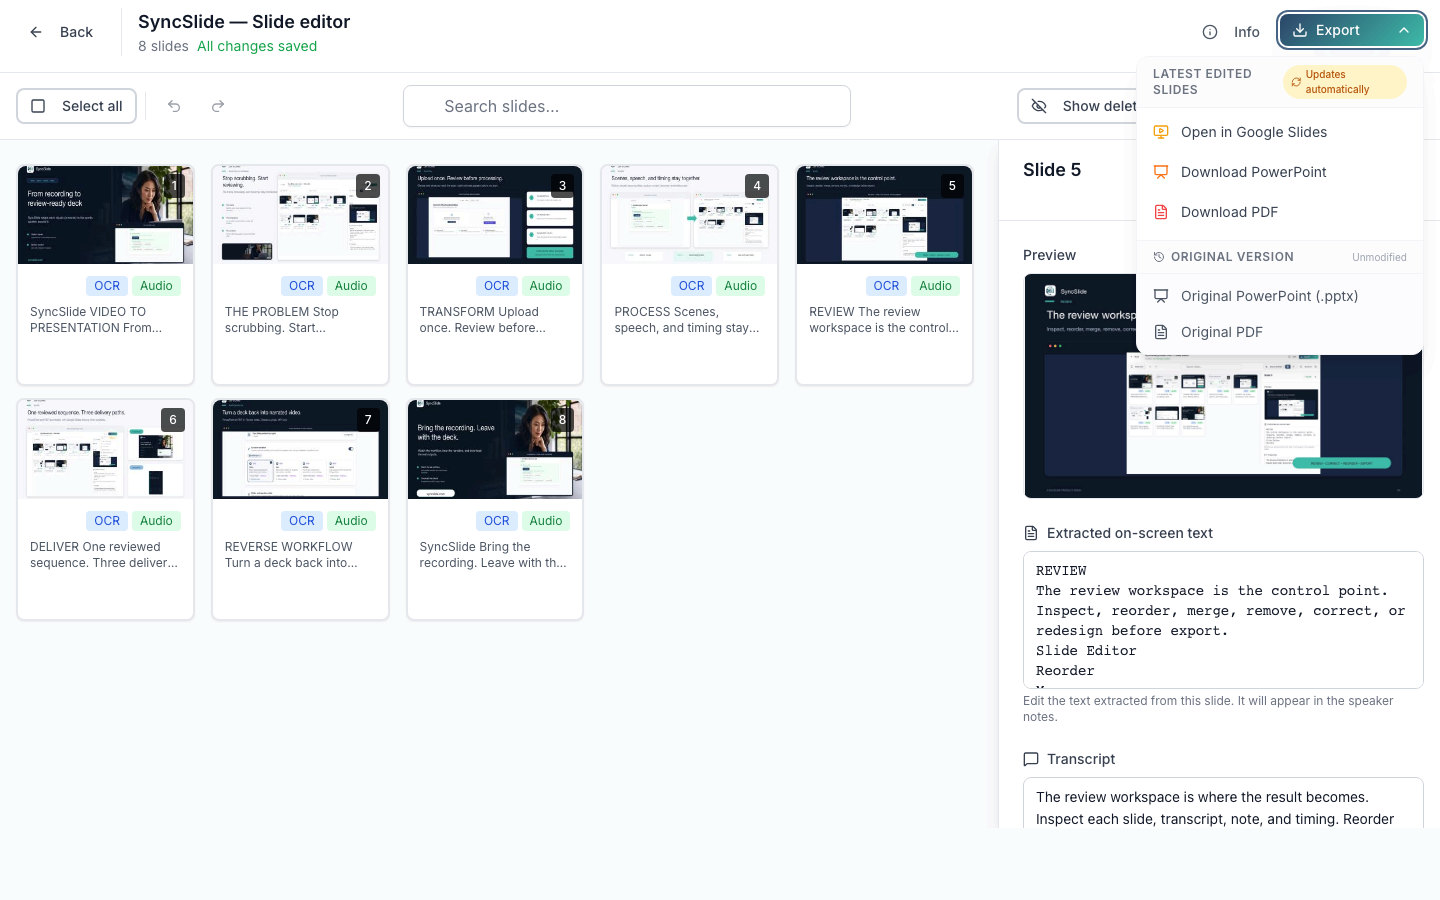The width and height of the screenshot is (1440, 900).
Task: Click the download icon in Export button
Action: click(1300, 30)
